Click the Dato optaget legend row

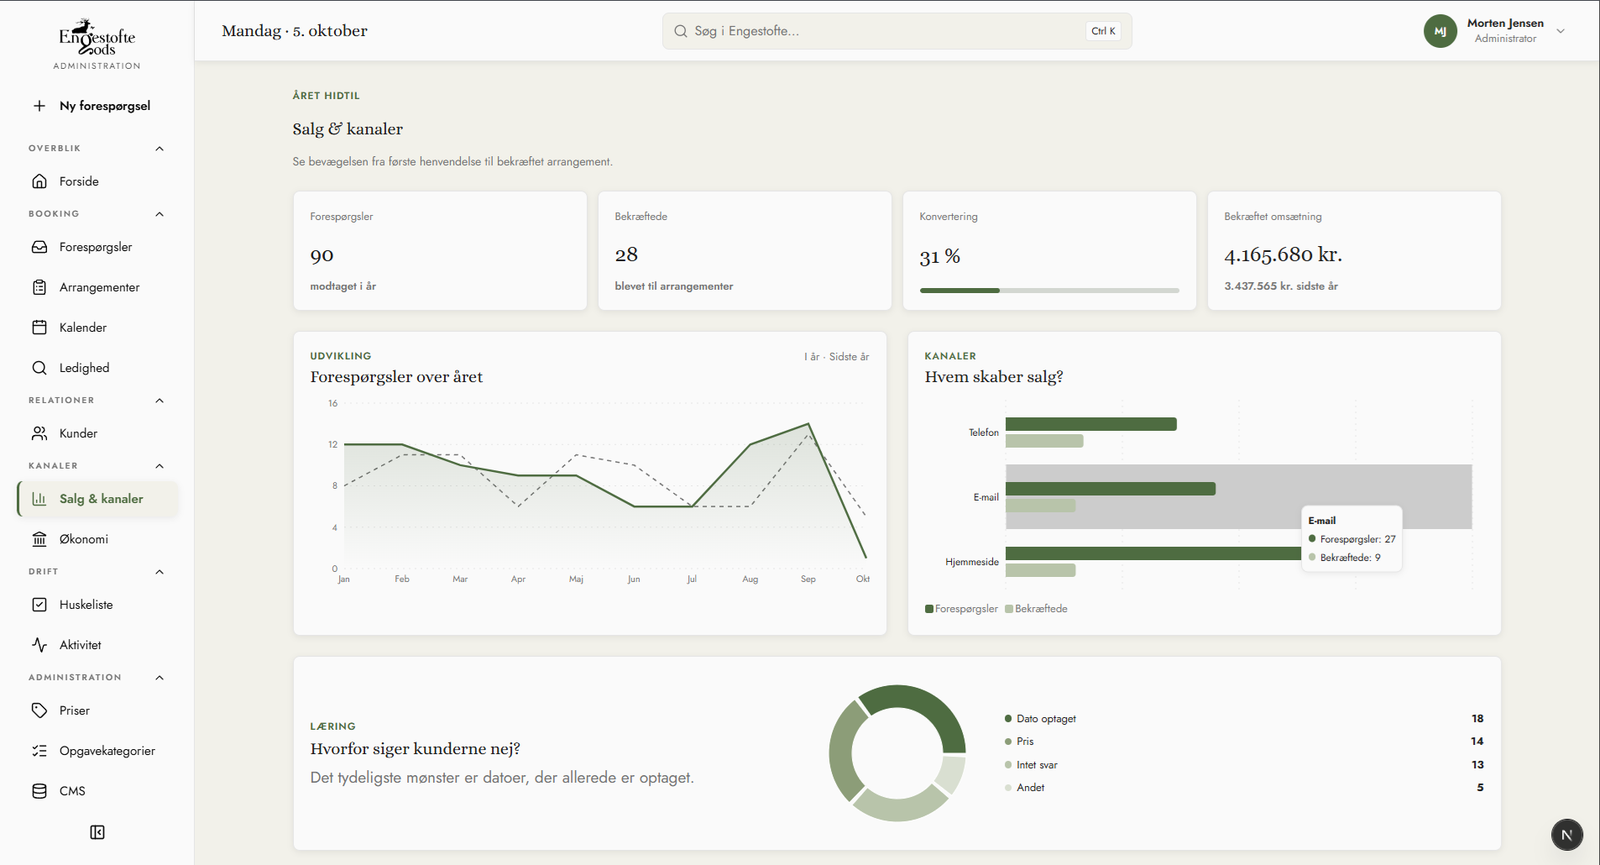tap(1244, 719)
